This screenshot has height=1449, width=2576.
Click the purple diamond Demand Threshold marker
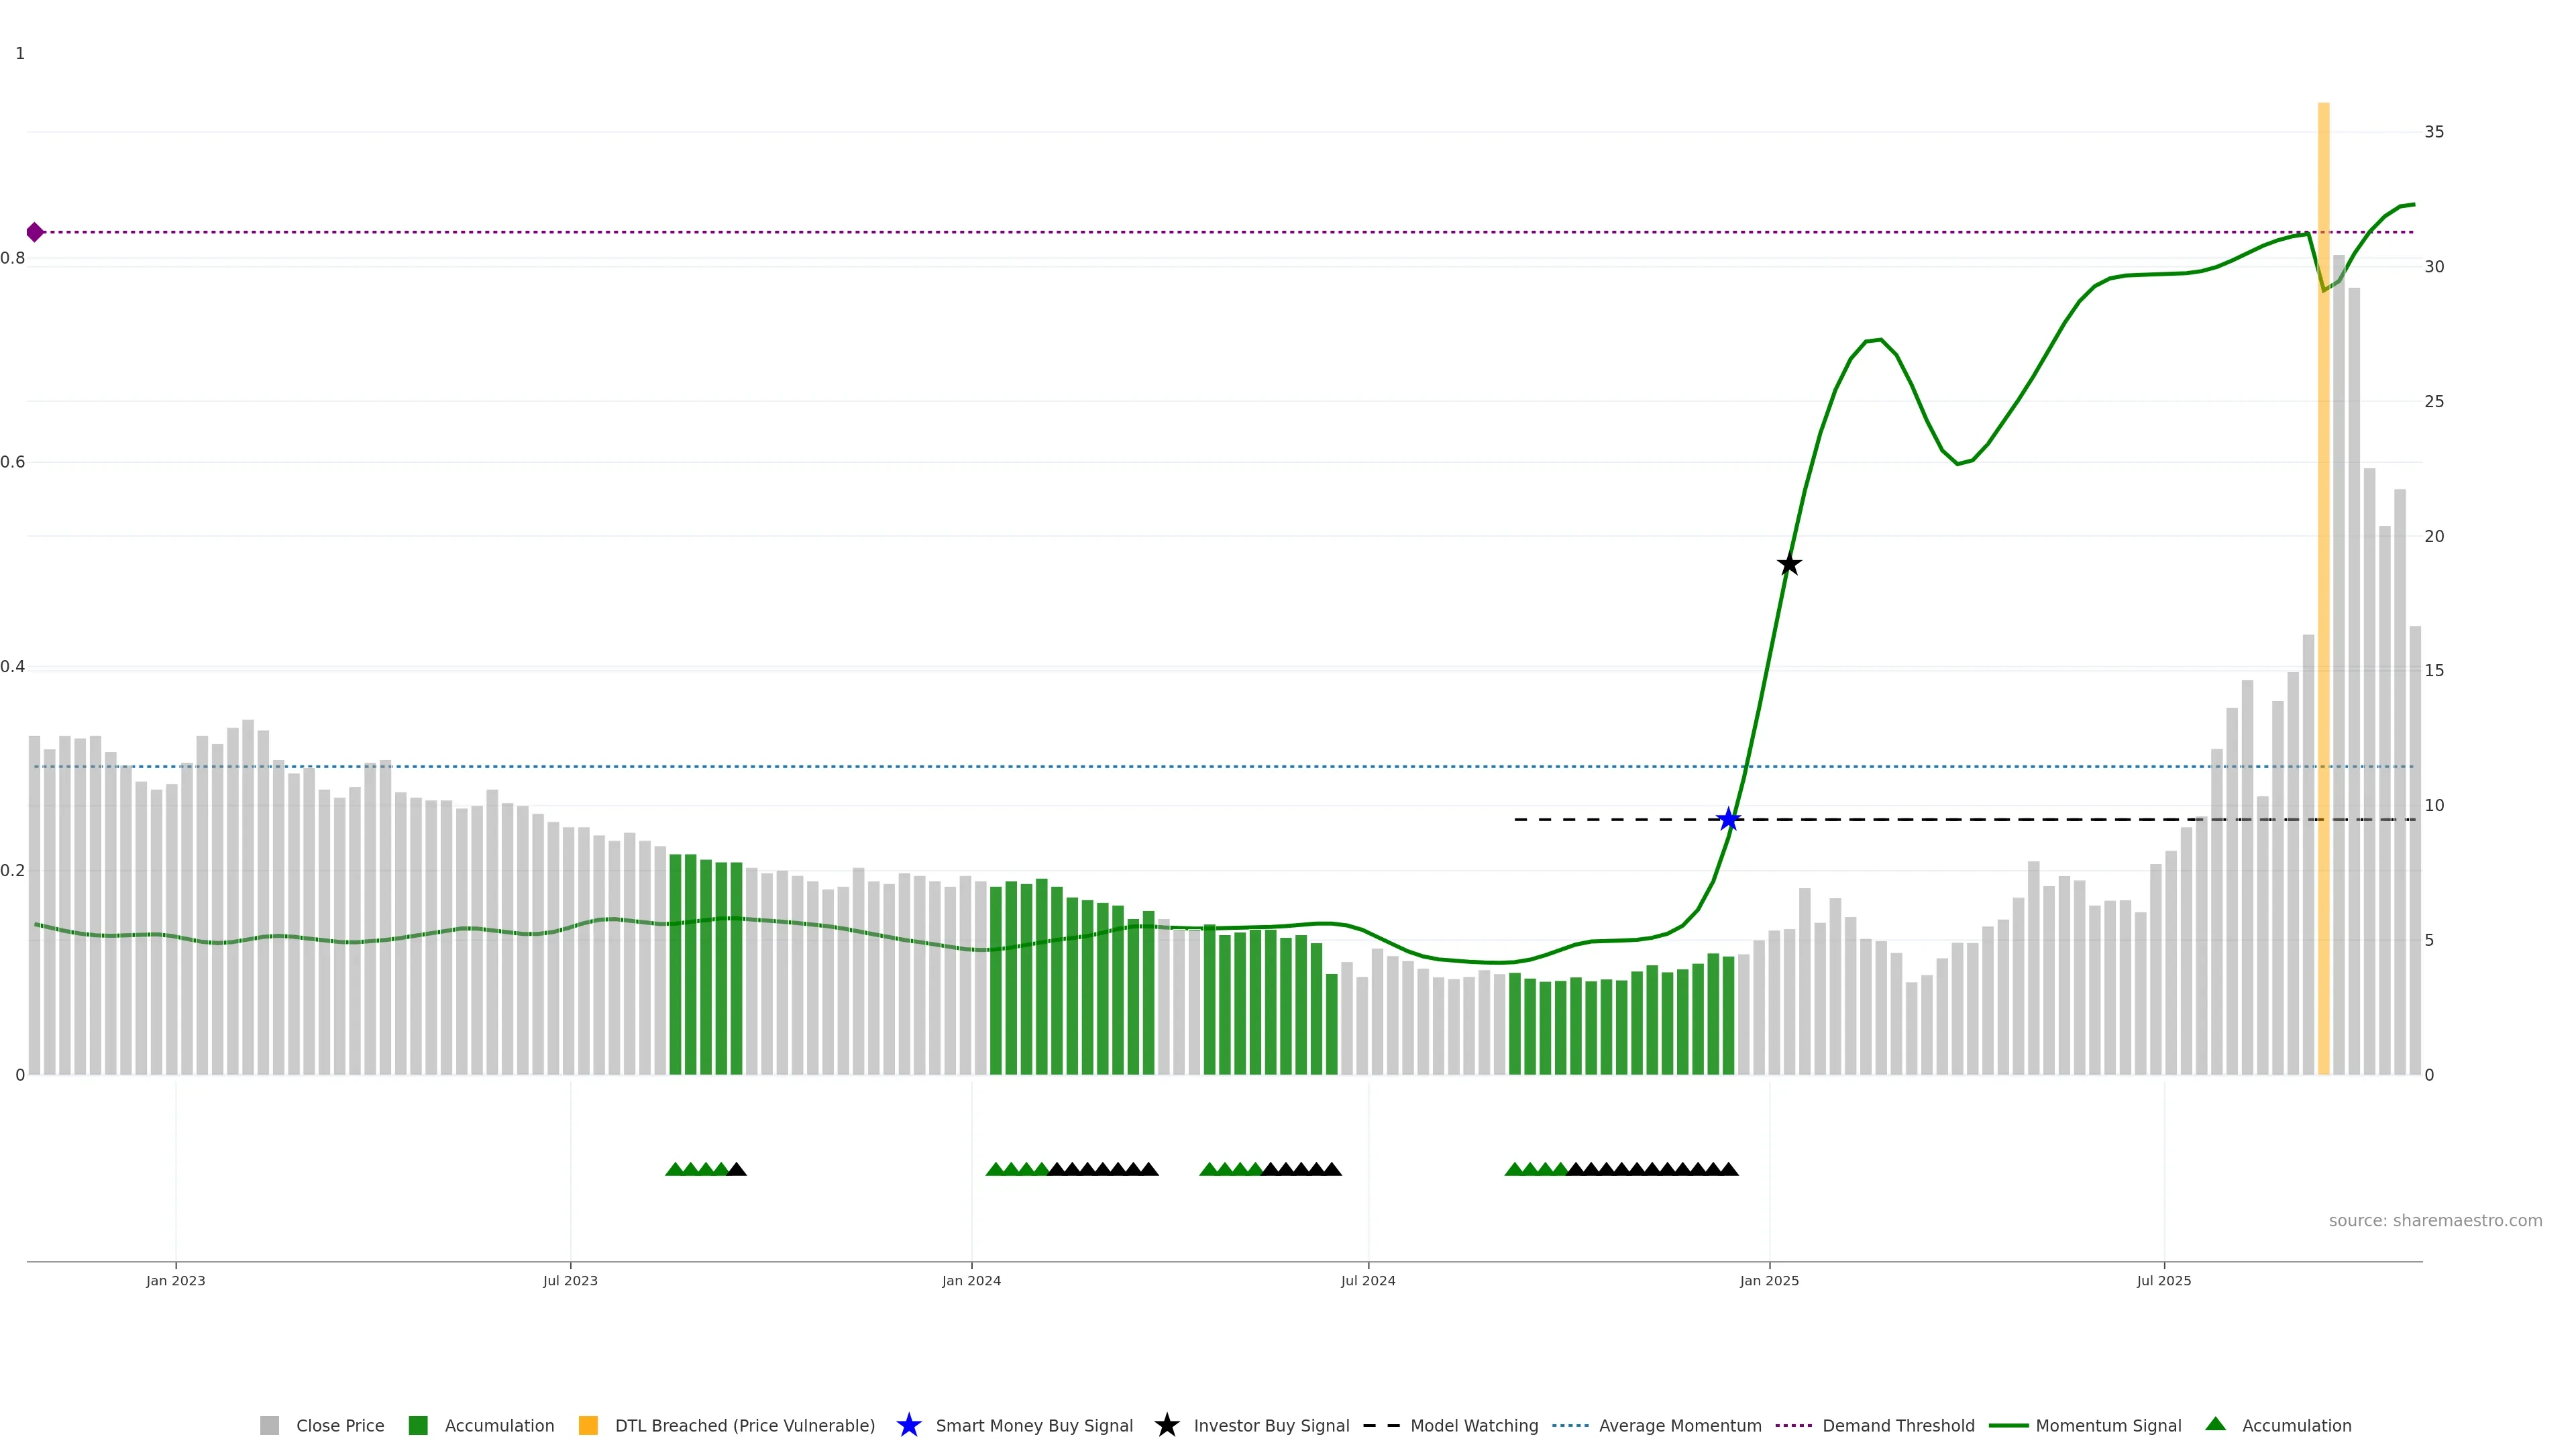35,232
